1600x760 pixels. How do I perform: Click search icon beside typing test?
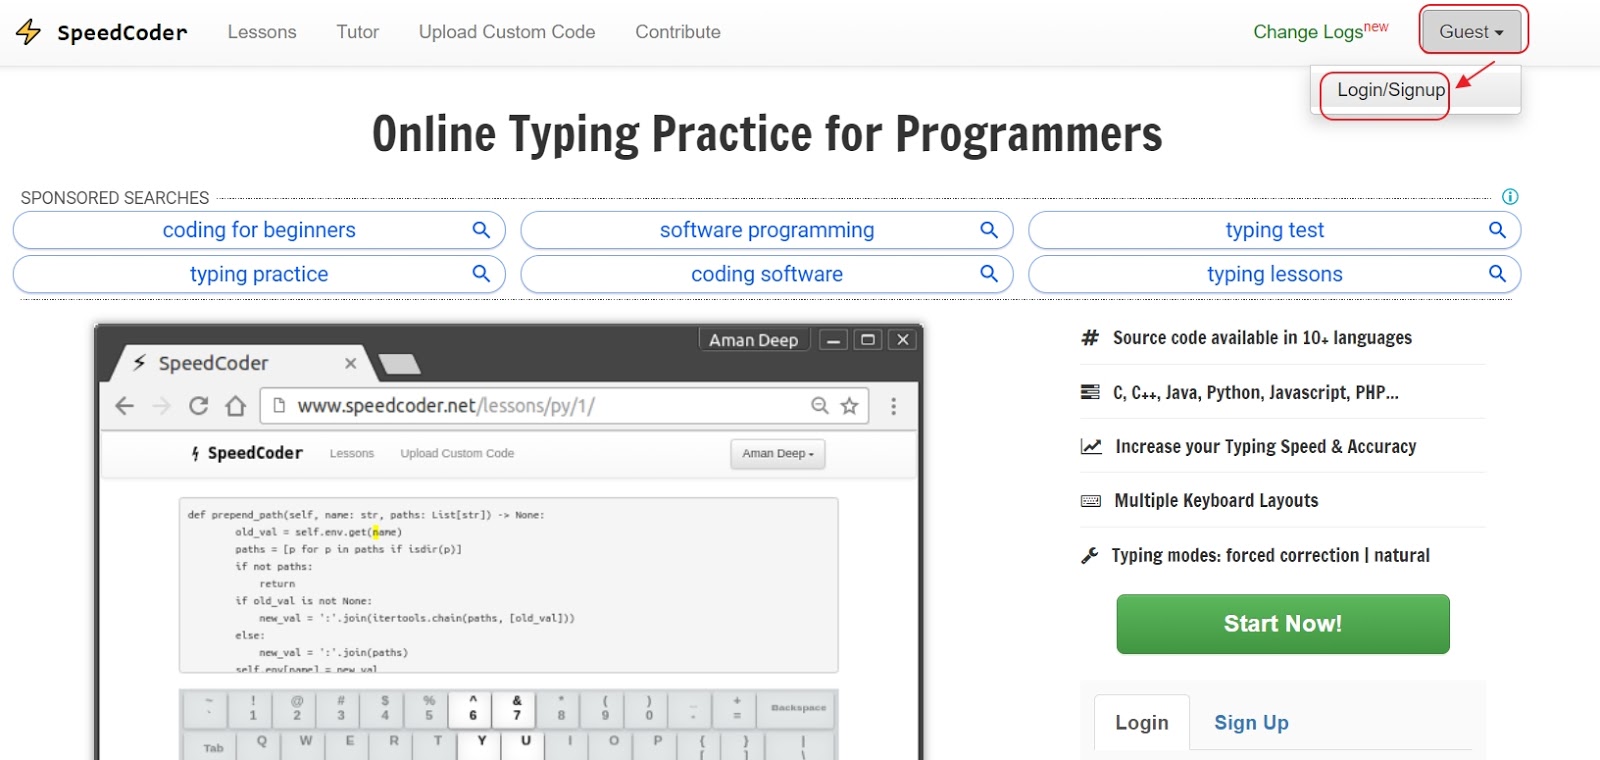(x=1497, y=230)
